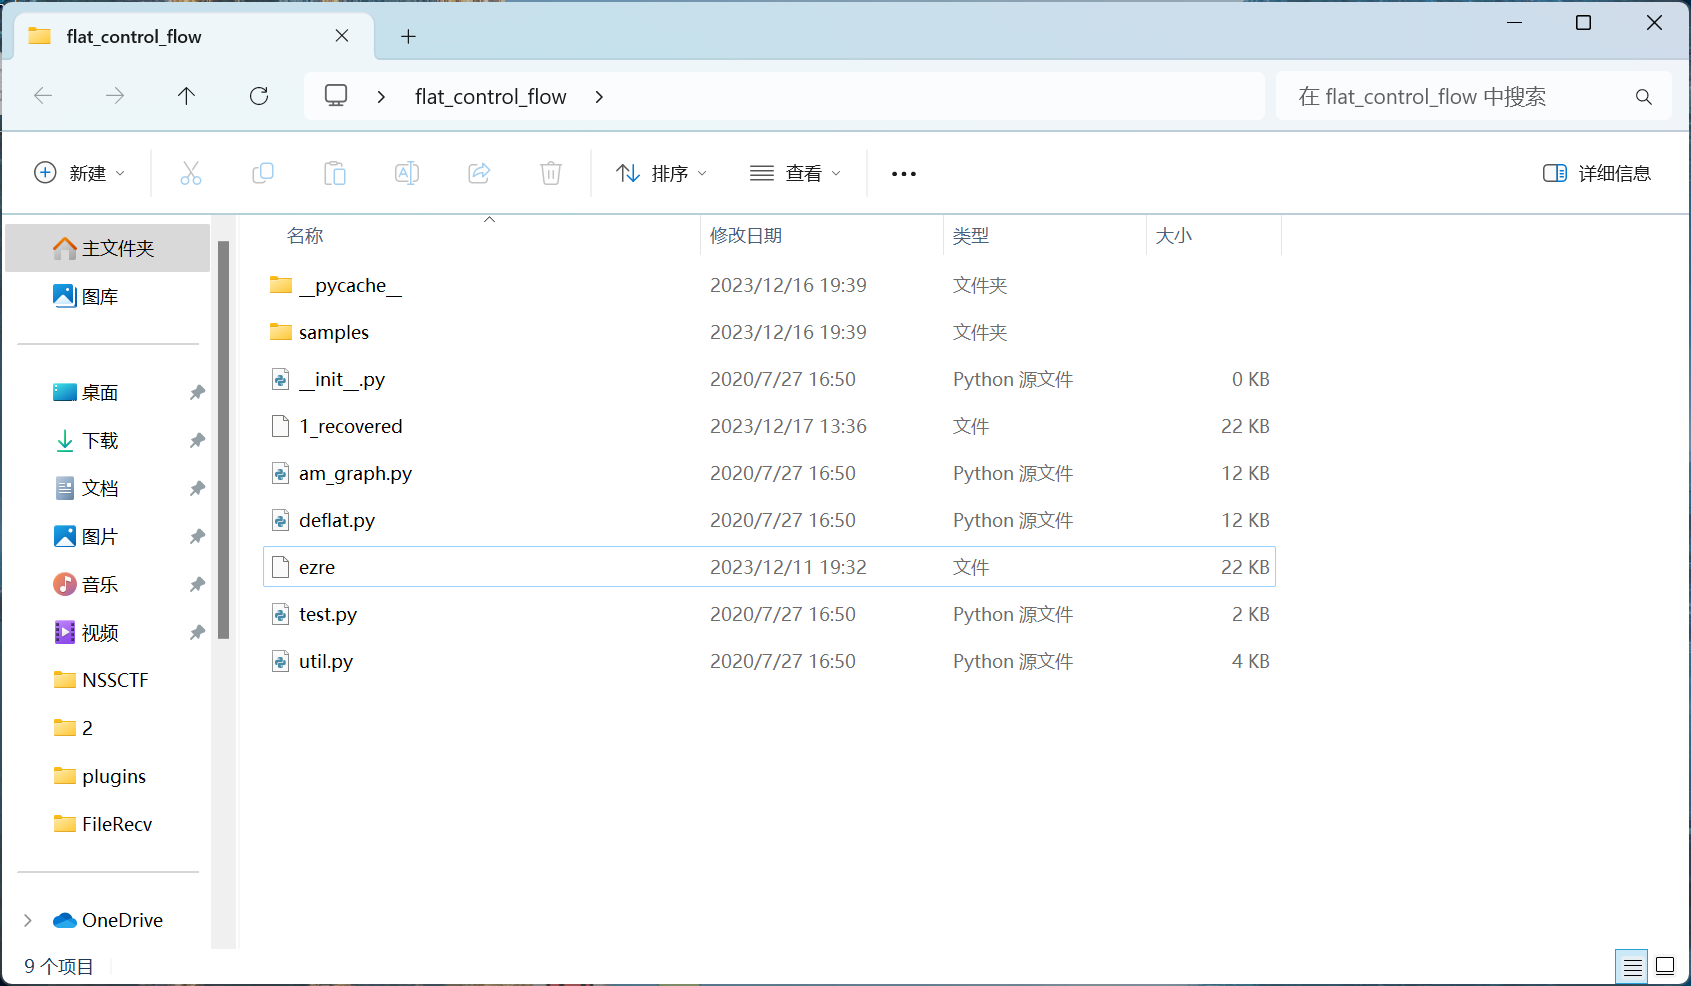Open the 排序 sort dropdown

point(662,173)
